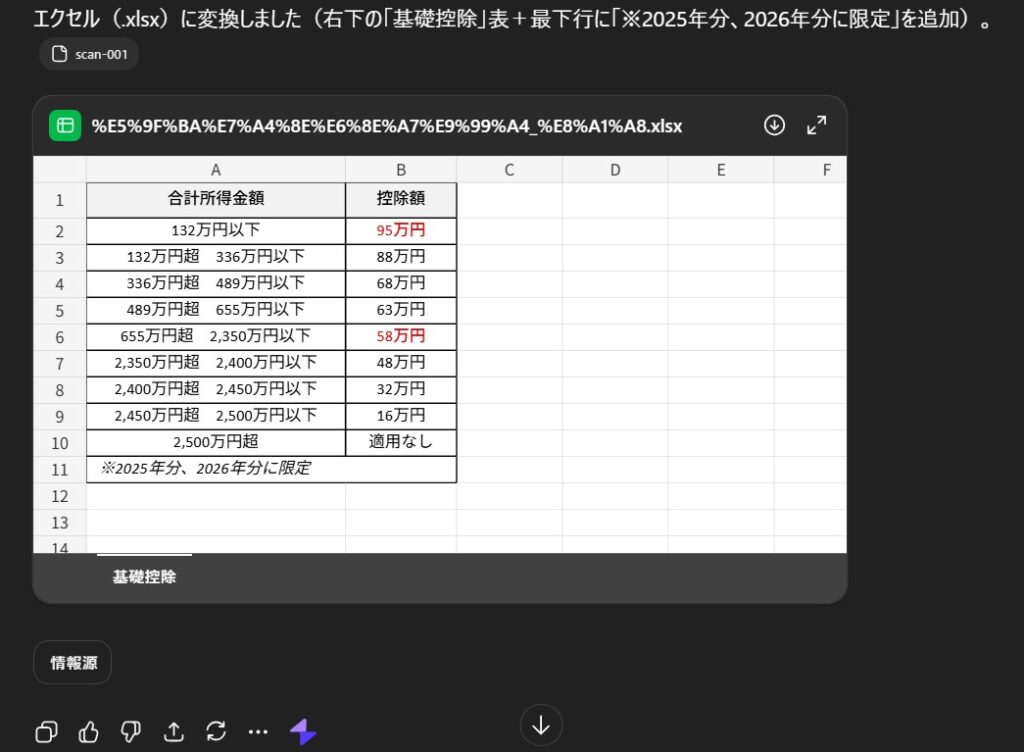Screen dimensions: 1024x752
Task: Open the scan-001 attachment chip
Action: tap(89, 54)
